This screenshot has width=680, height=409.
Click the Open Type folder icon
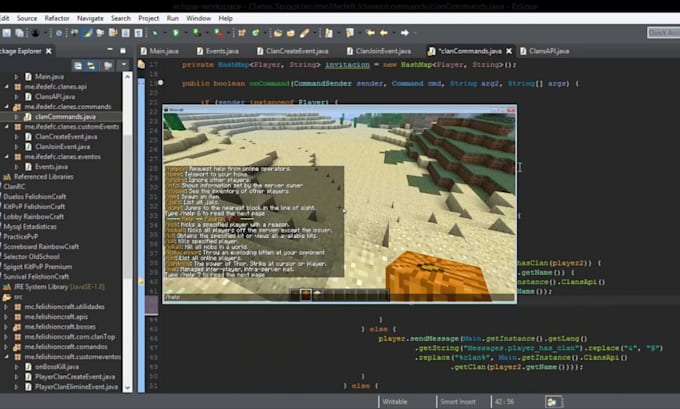[x=278, y=33]
